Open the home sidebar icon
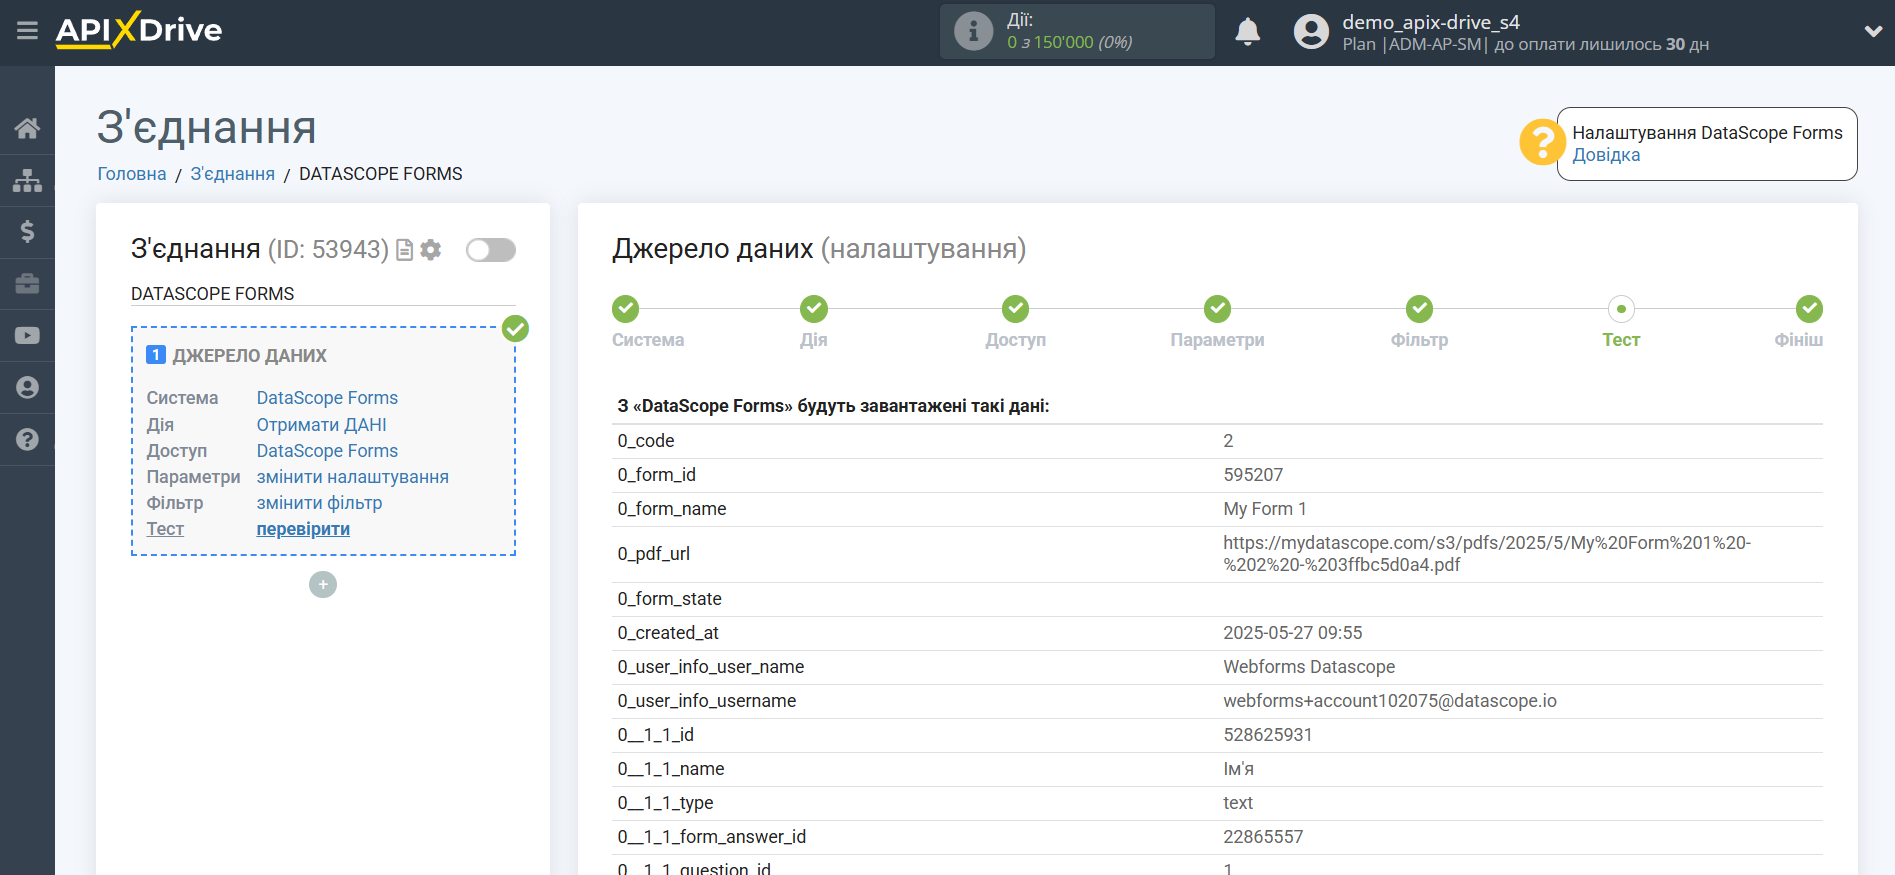 [27, 128]
